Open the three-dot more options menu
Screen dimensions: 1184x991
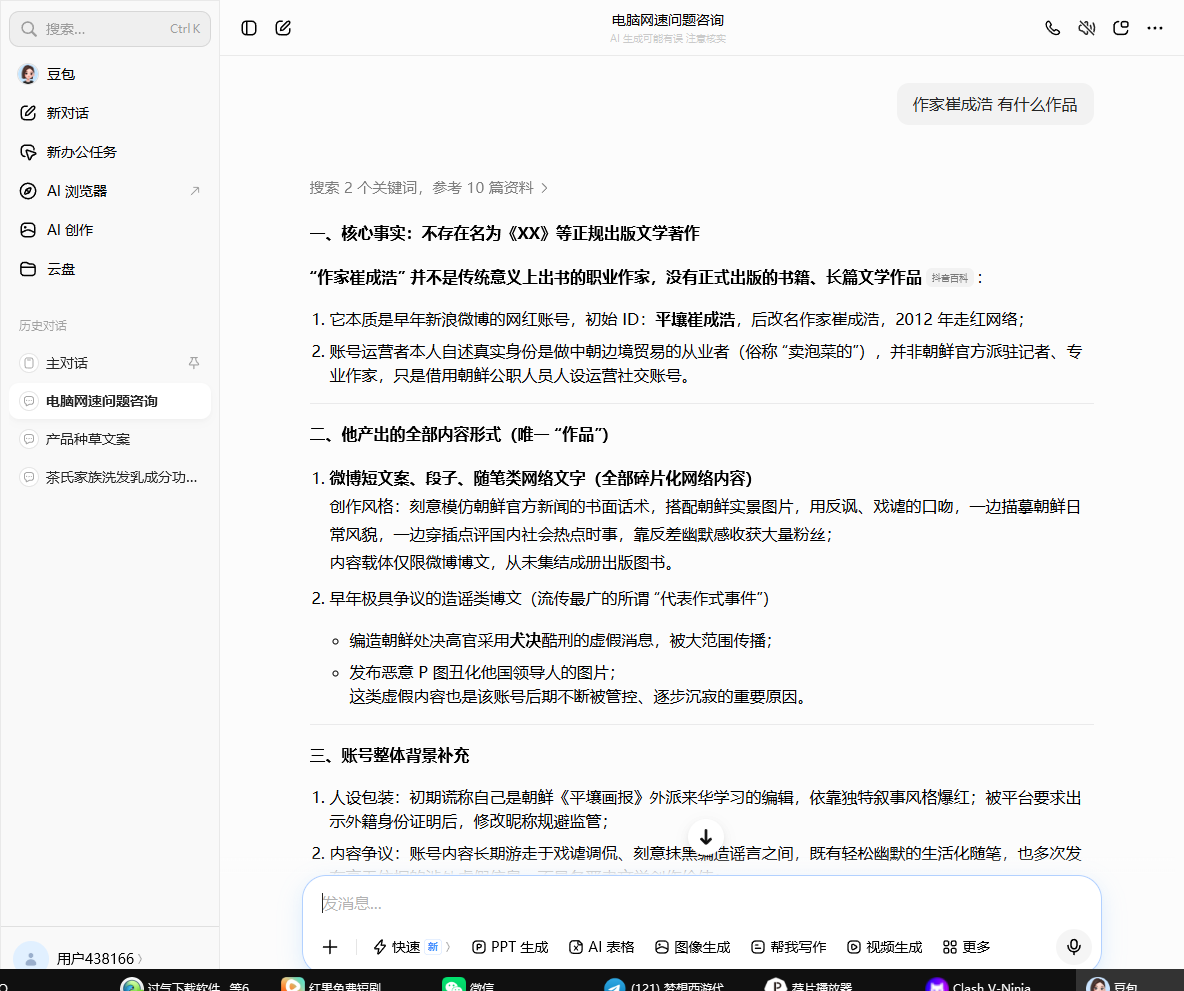[x=1155, y=29]
